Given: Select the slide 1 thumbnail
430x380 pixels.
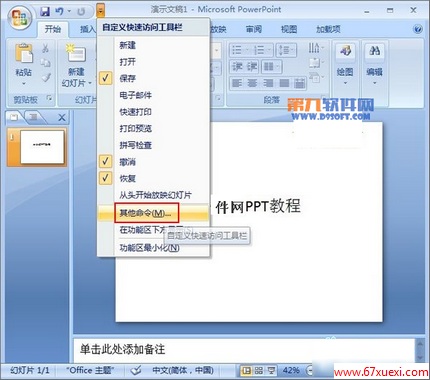Looking at the screenshot, I should [x=42, y=147].
